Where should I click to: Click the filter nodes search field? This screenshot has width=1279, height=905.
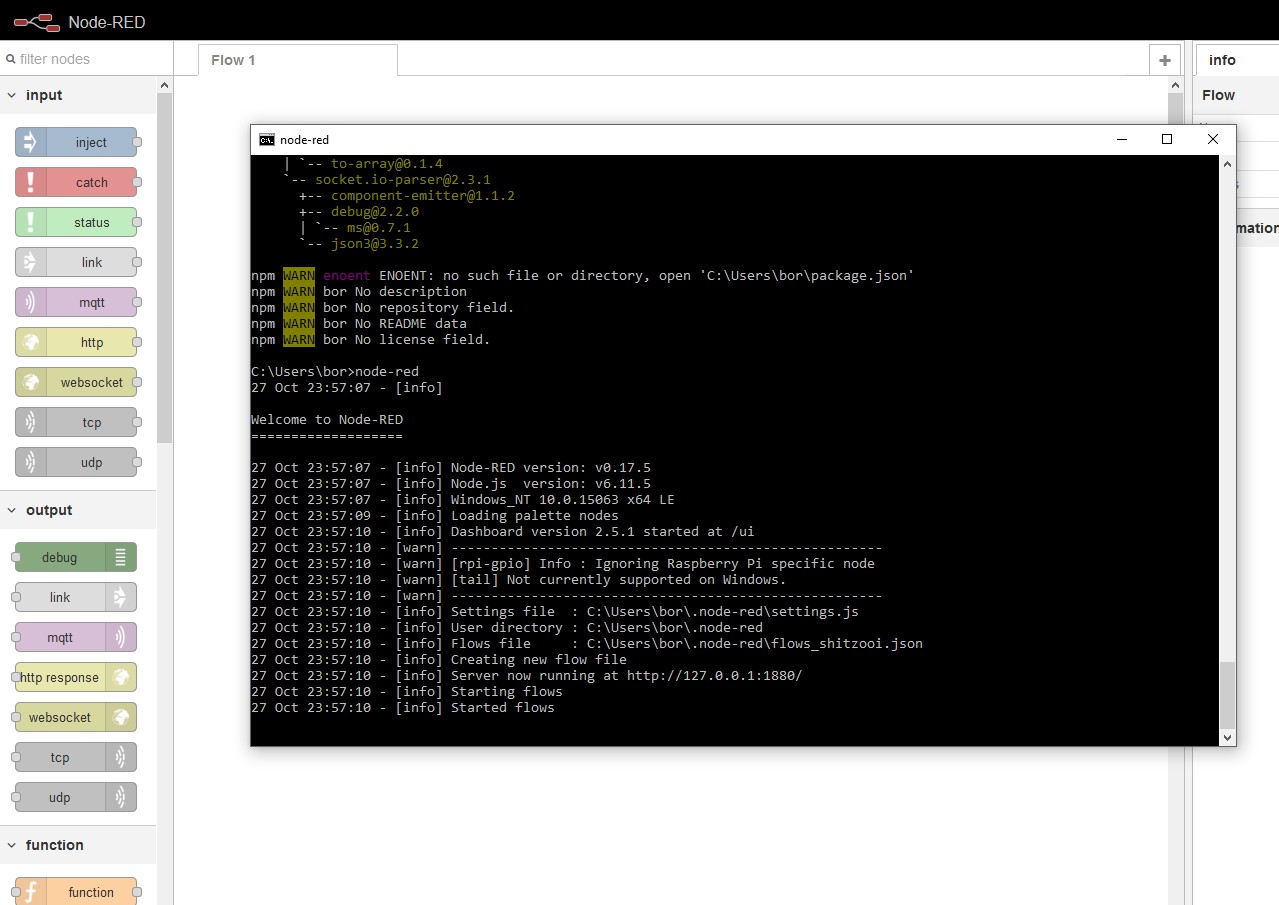pyautogui.click(x=86, y=59)
